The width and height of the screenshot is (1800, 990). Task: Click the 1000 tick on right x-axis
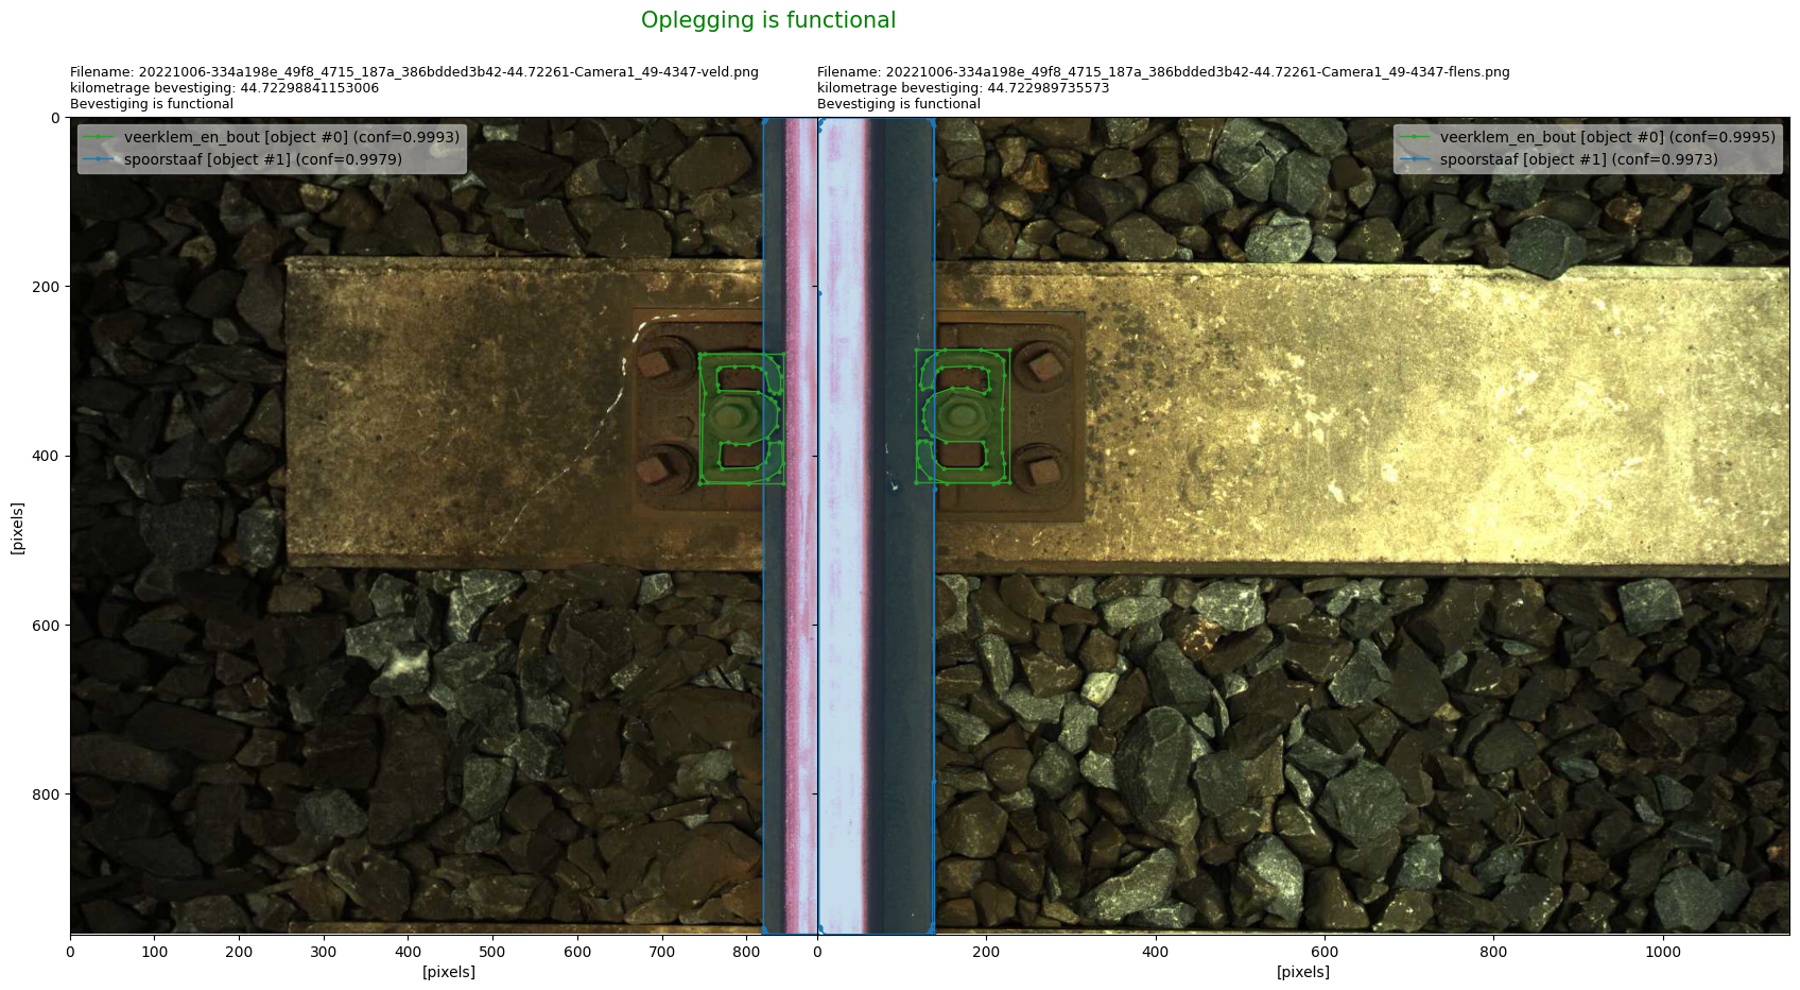pos(1662,952)
